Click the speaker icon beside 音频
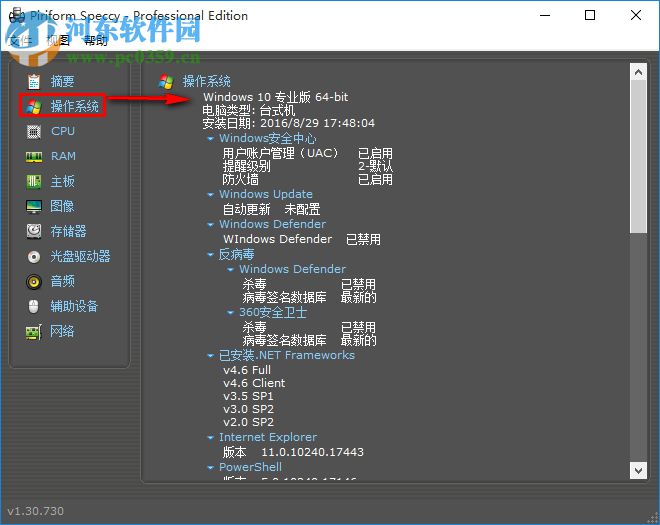This screenshot has height=525, width=660. tap(34, 281)
